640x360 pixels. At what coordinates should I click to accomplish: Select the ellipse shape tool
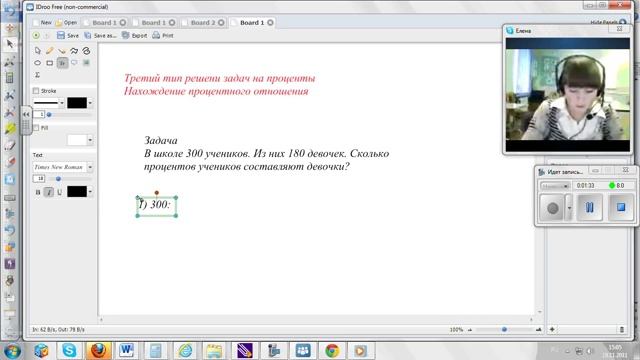click(38, 63)
